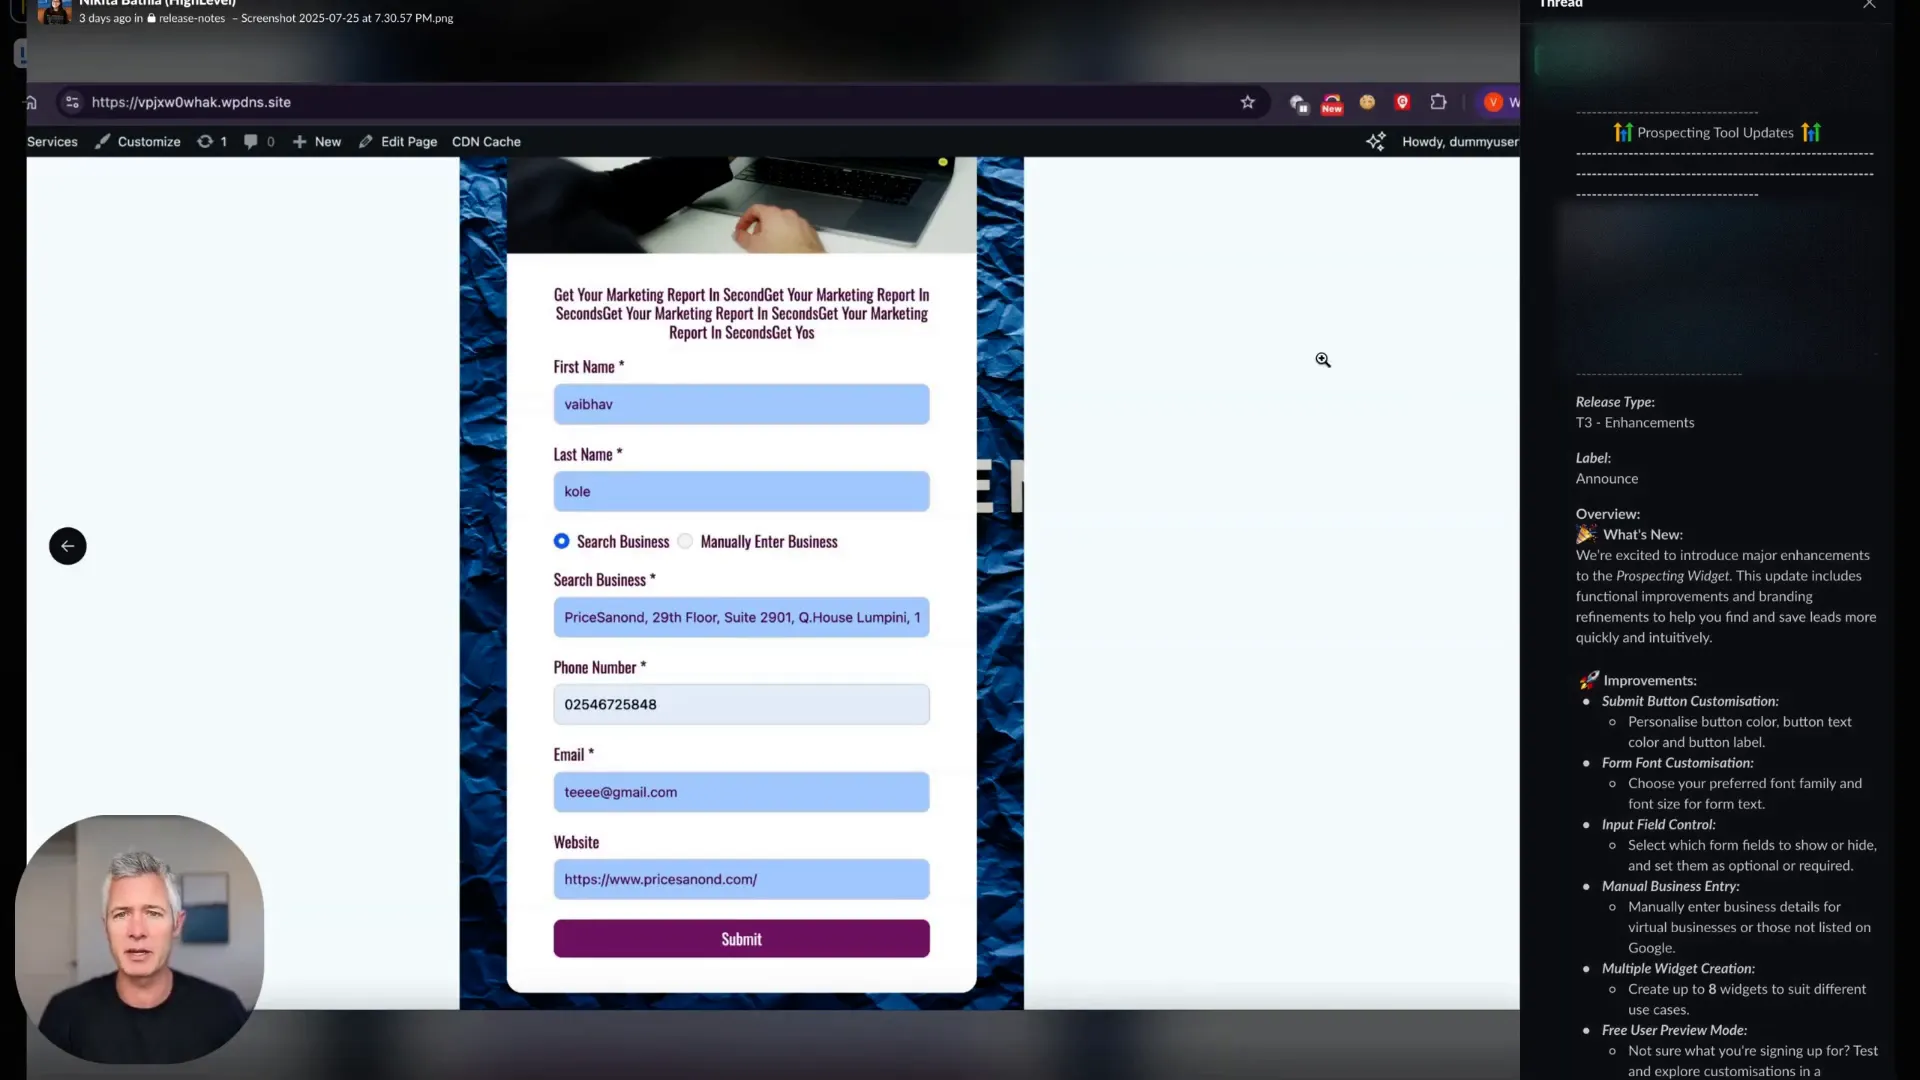The image size is (1920, 1080).
Task: Click into the Search Business field
Action: 741,617
